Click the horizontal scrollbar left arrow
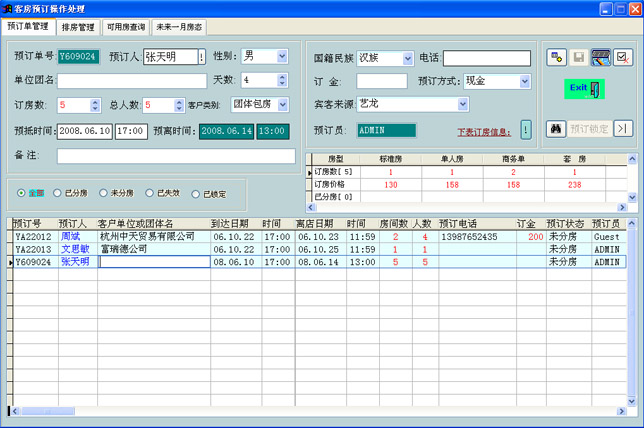Image resolution: width=644 pixels, height=428 pixels. coord(13,411)
